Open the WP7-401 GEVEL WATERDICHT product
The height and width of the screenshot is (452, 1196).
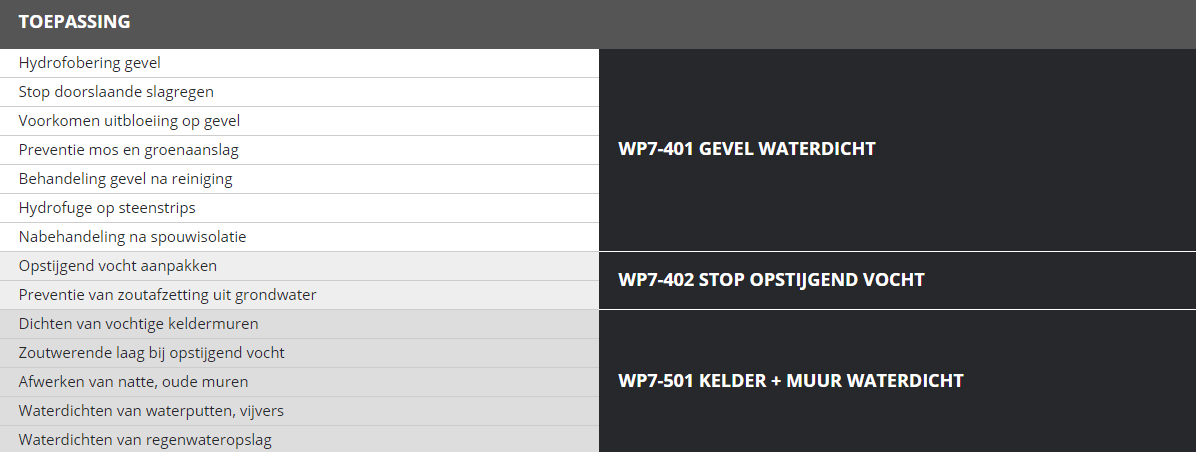coord(747,149)
